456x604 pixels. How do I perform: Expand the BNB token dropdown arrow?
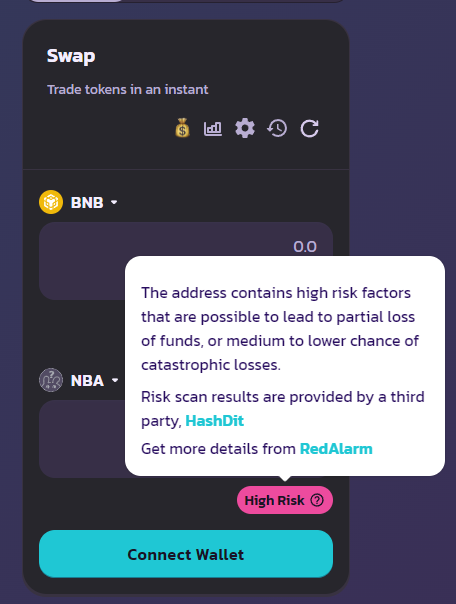114,202
